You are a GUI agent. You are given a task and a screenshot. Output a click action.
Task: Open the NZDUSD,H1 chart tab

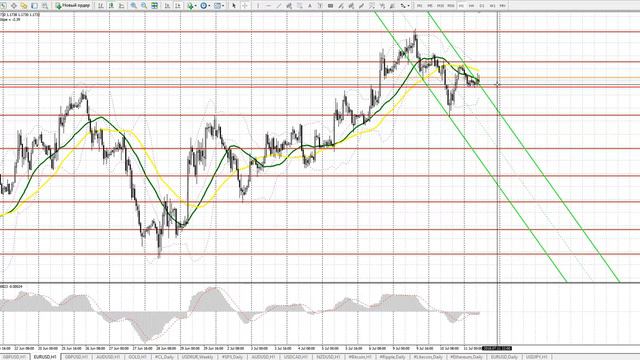click(x=328, y=357)
